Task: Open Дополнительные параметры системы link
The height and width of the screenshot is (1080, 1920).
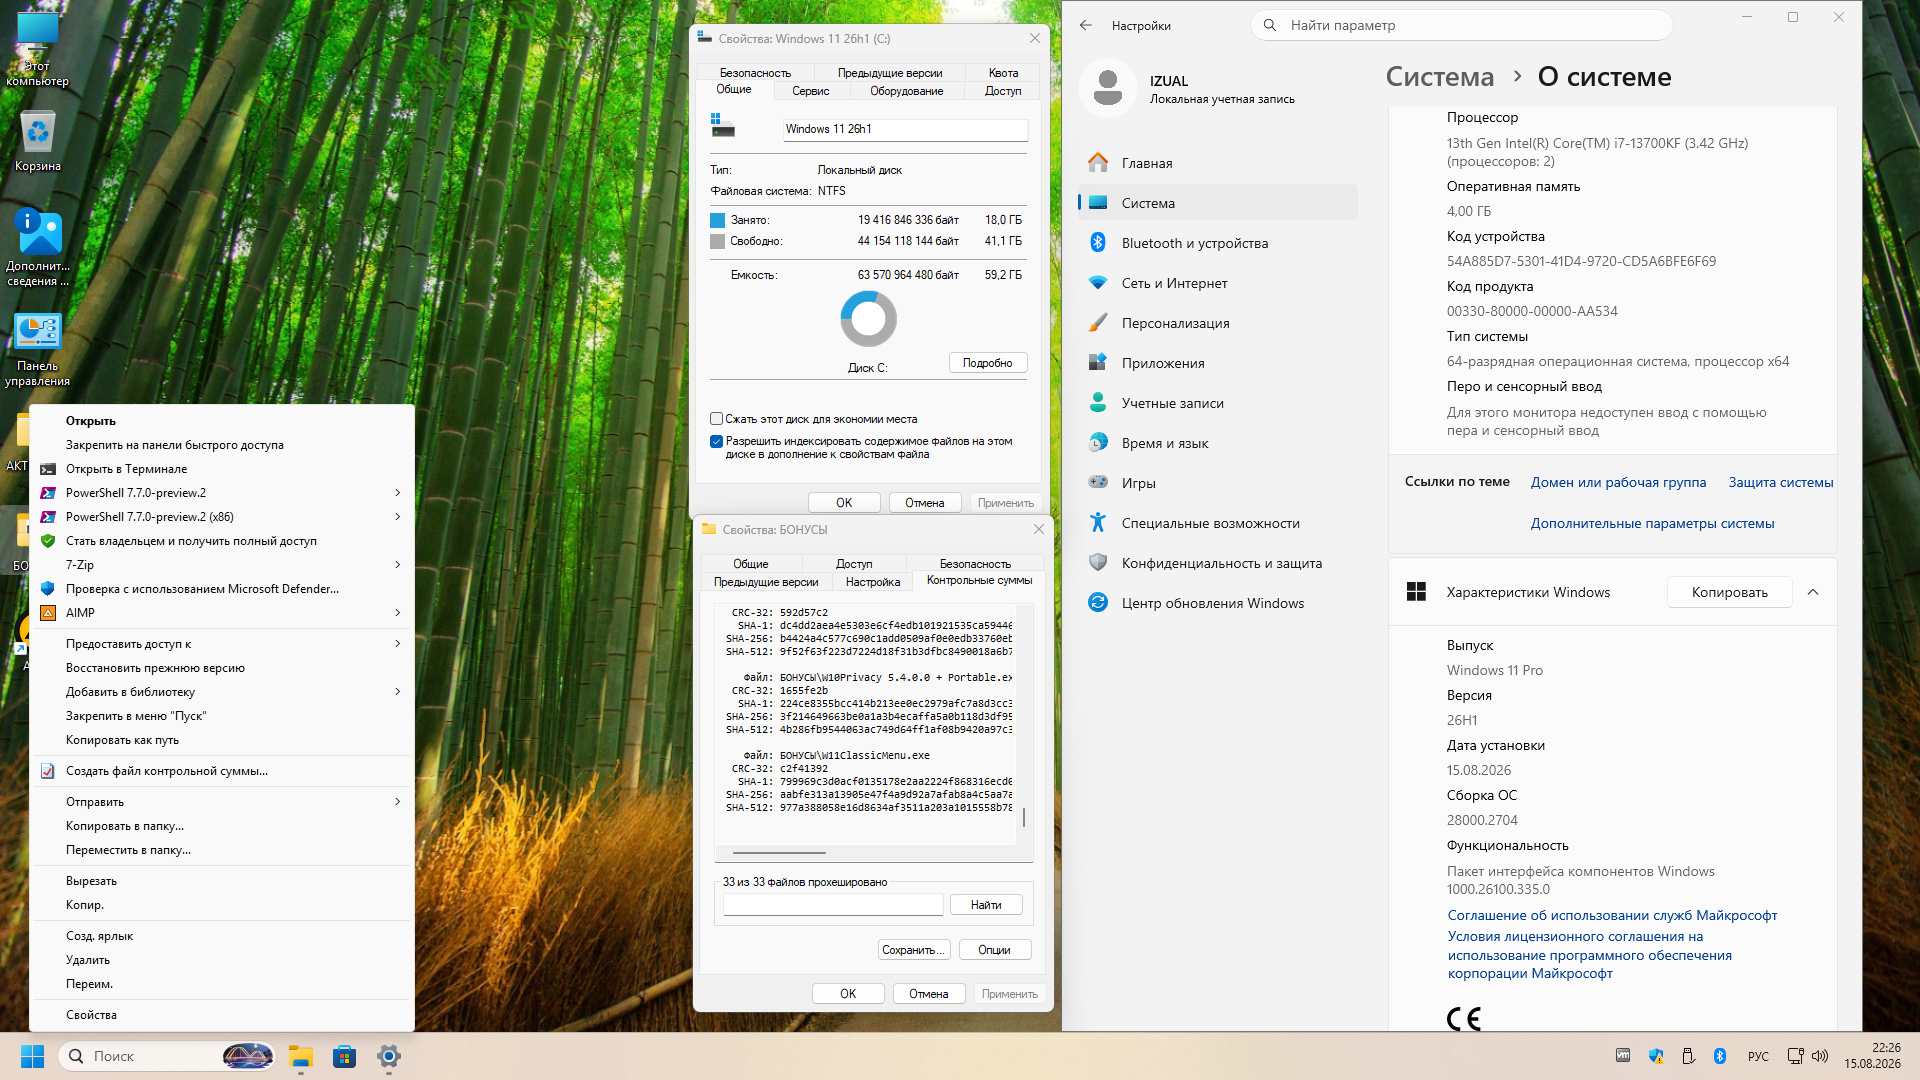Action: coord(1652,523)
